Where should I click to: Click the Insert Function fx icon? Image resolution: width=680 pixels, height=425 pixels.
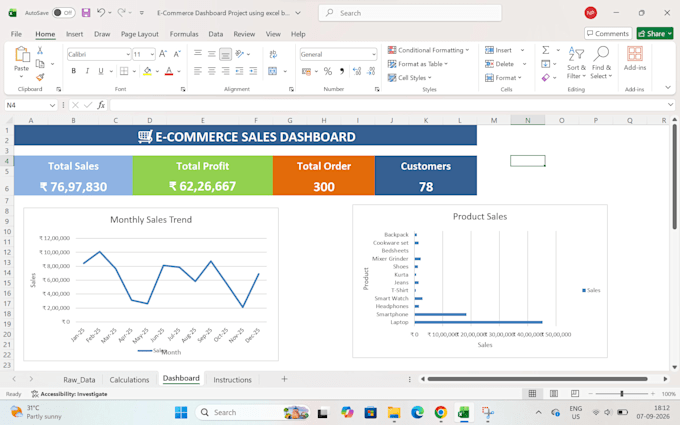click(101, 105)
